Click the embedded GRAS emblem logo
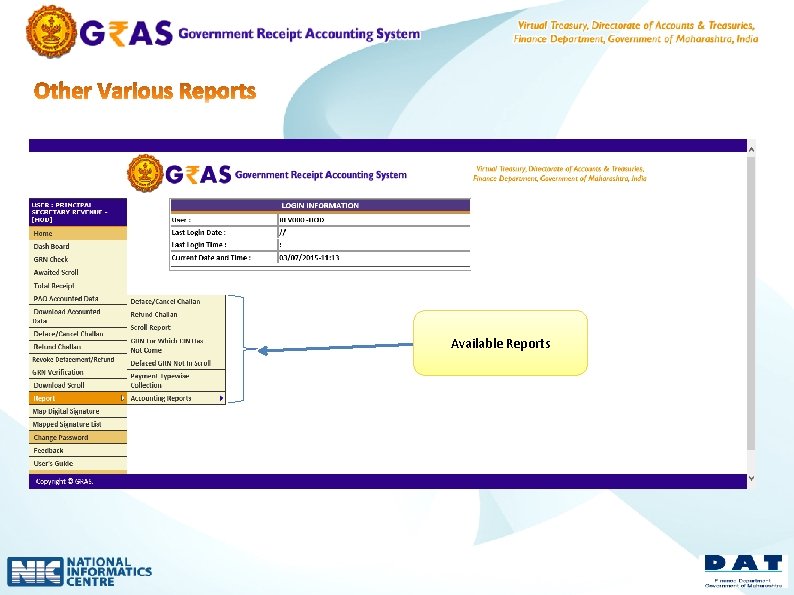The width and height of the screenshot is (794, 595). [x=145, y=174]
